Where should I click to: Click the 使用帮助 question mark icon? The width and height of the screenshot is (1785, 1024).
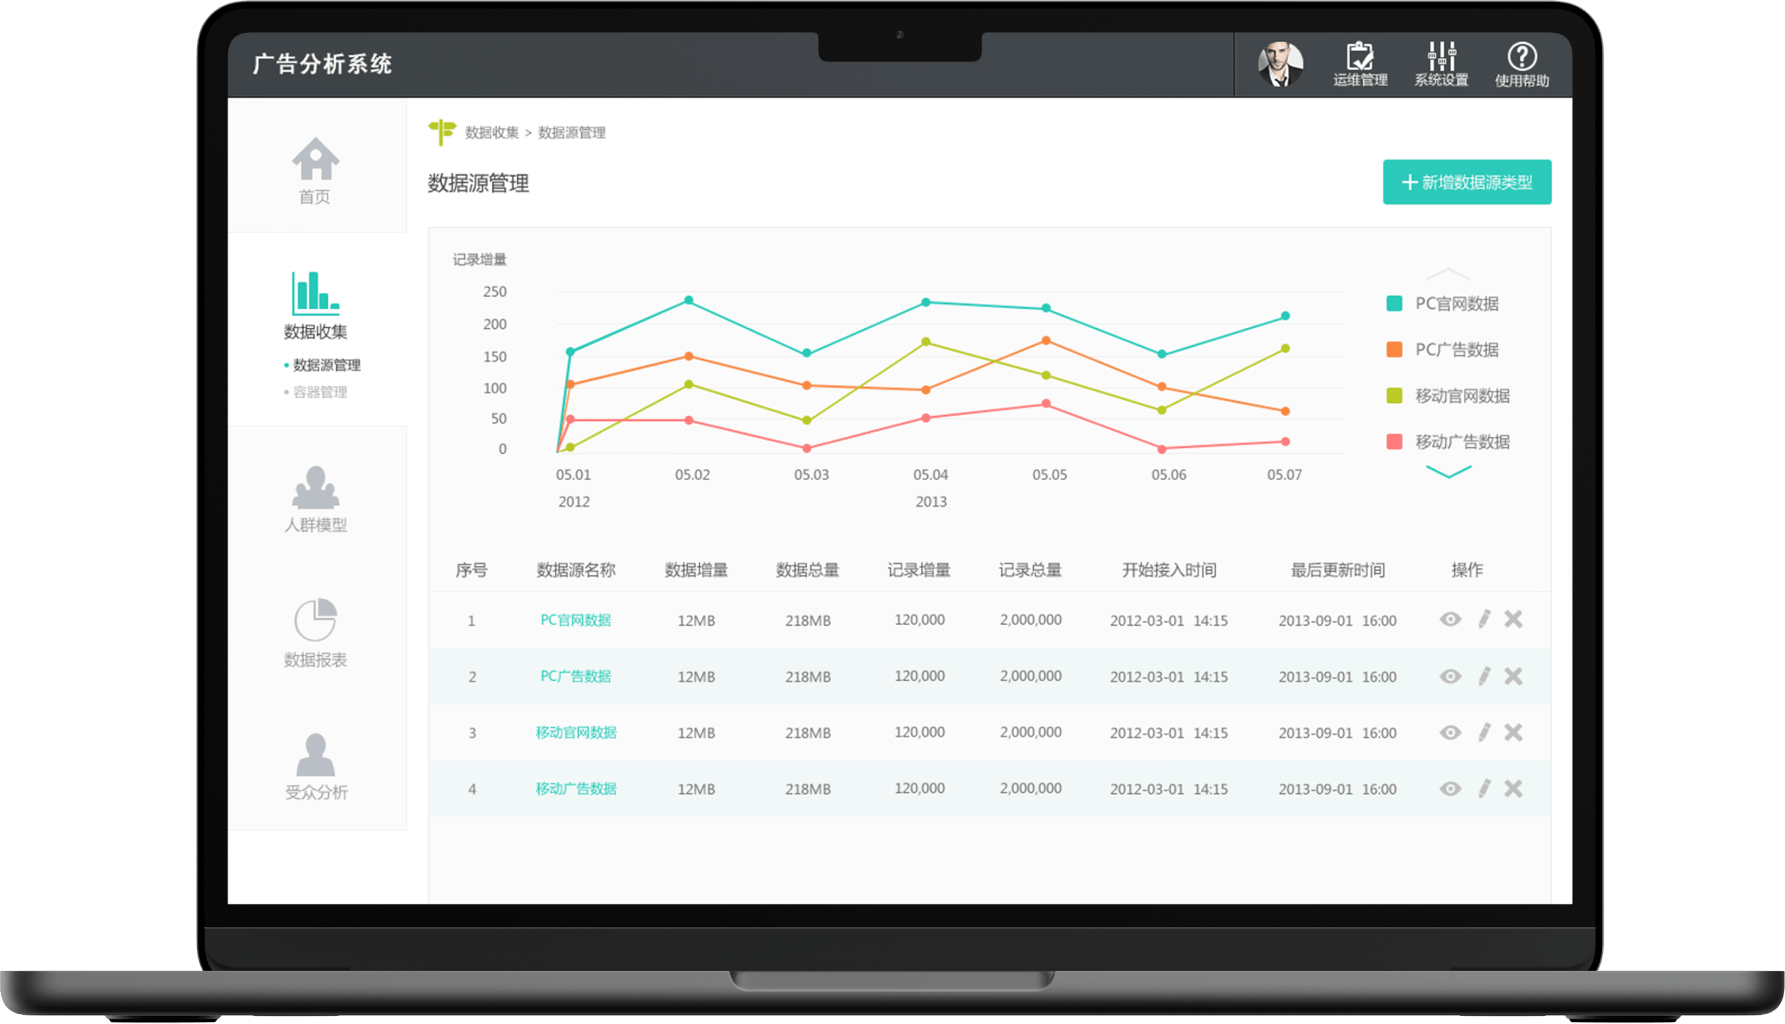coord(1521,57)
